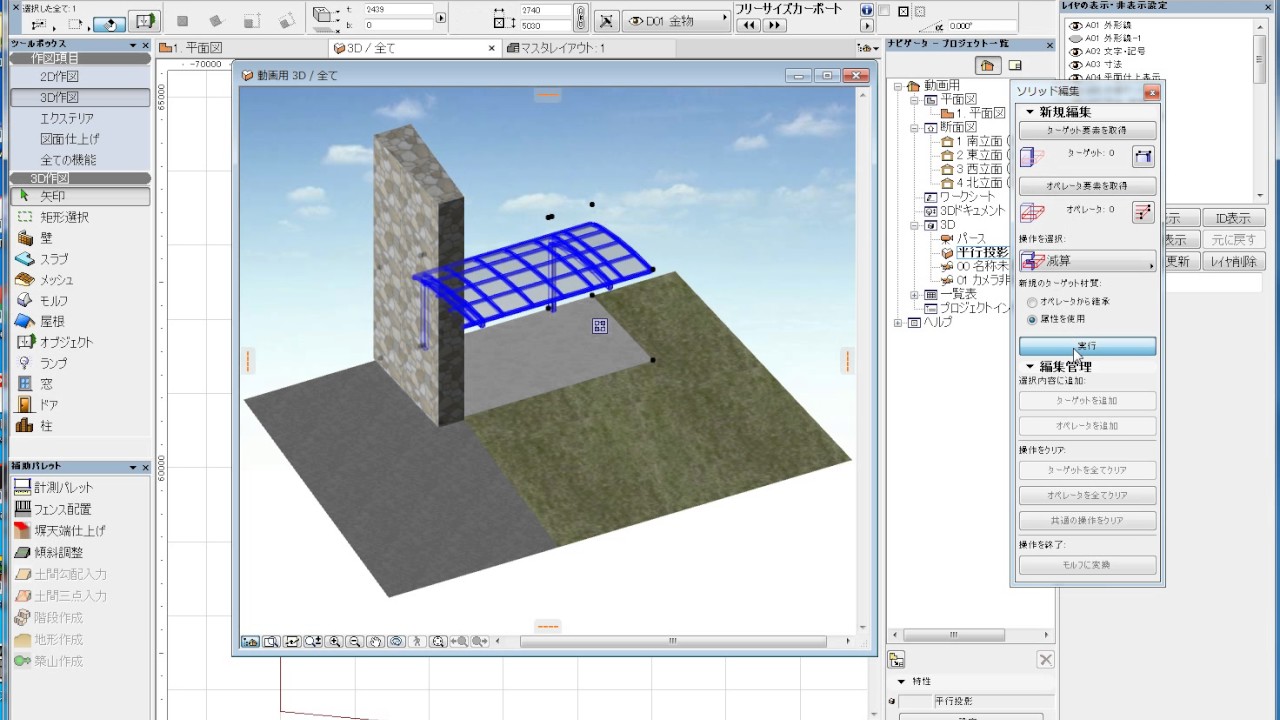Expand the 一覧表 tree node
The image size is (1280, 720).
[x=914, y=295]
